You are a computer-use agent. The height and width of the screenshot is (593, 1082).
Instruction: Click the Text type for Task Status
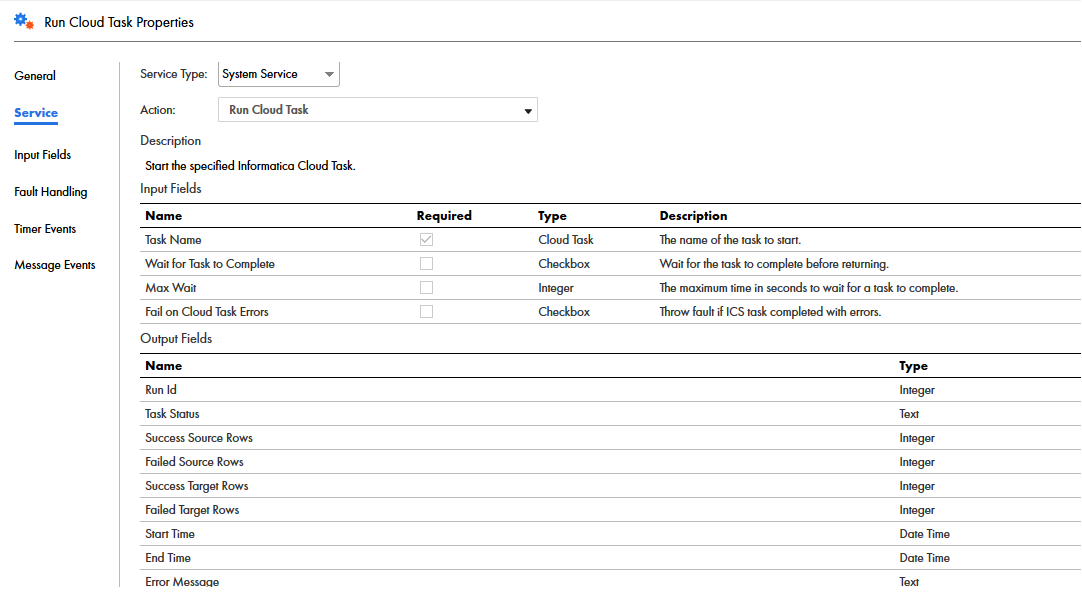point(909,414)
